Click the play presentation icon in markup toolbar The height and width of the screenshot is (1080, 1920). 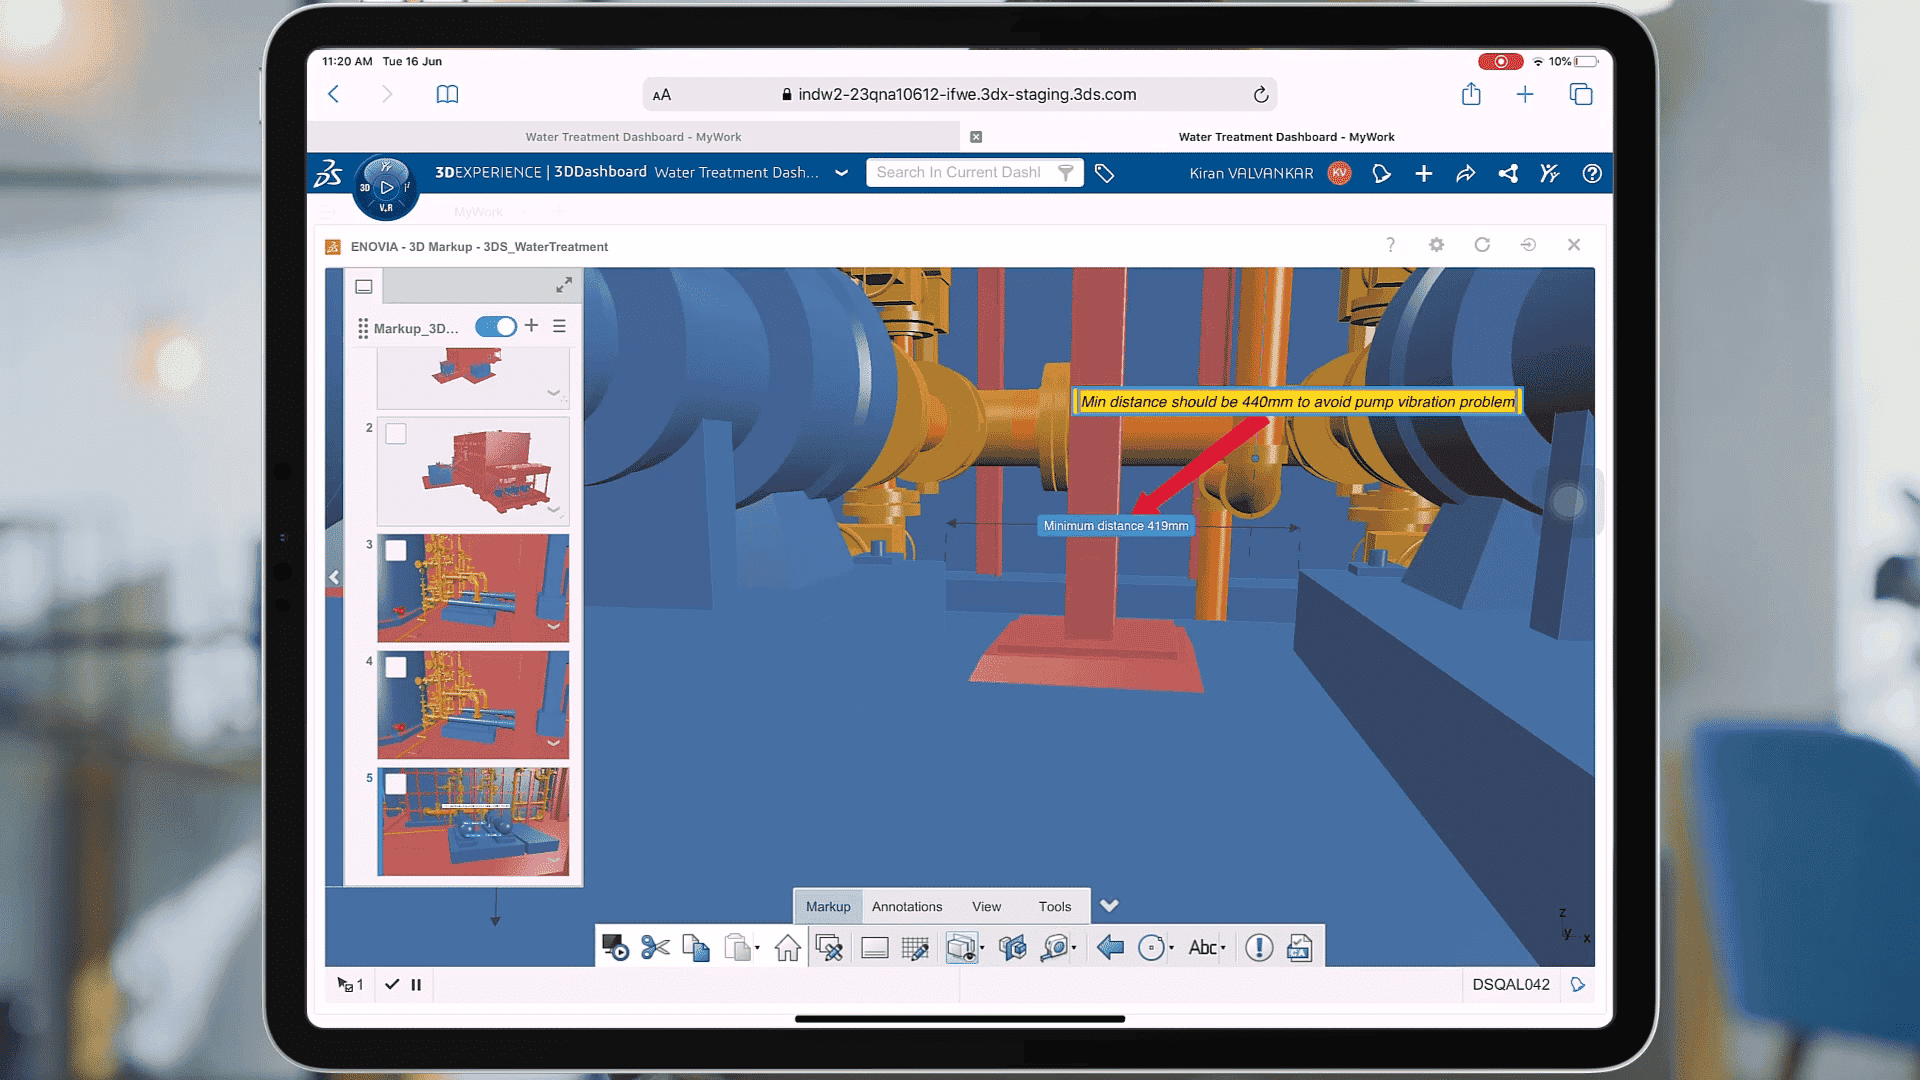615,947
